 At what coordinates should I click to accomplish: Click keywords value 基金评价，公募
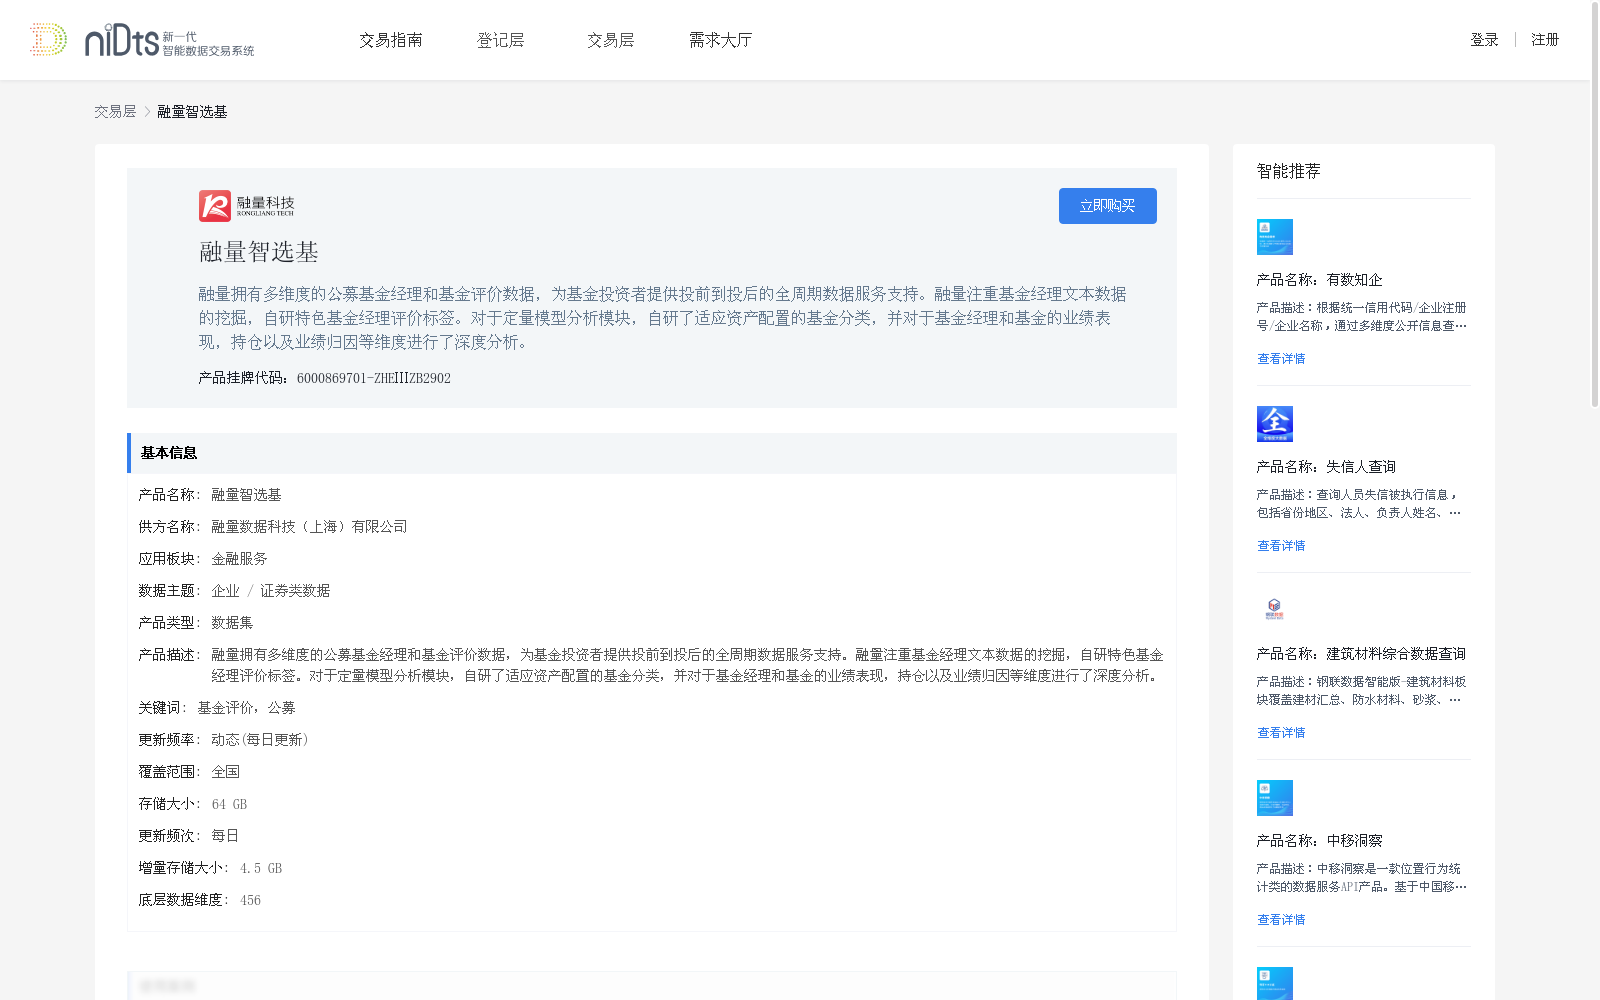pos(246,708)
